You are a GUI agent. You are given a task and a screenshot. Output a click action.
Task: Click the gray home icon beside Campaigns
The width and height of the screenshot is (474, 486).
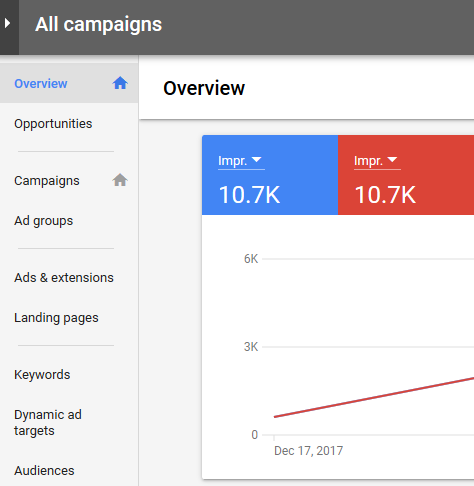coord(120,180)
